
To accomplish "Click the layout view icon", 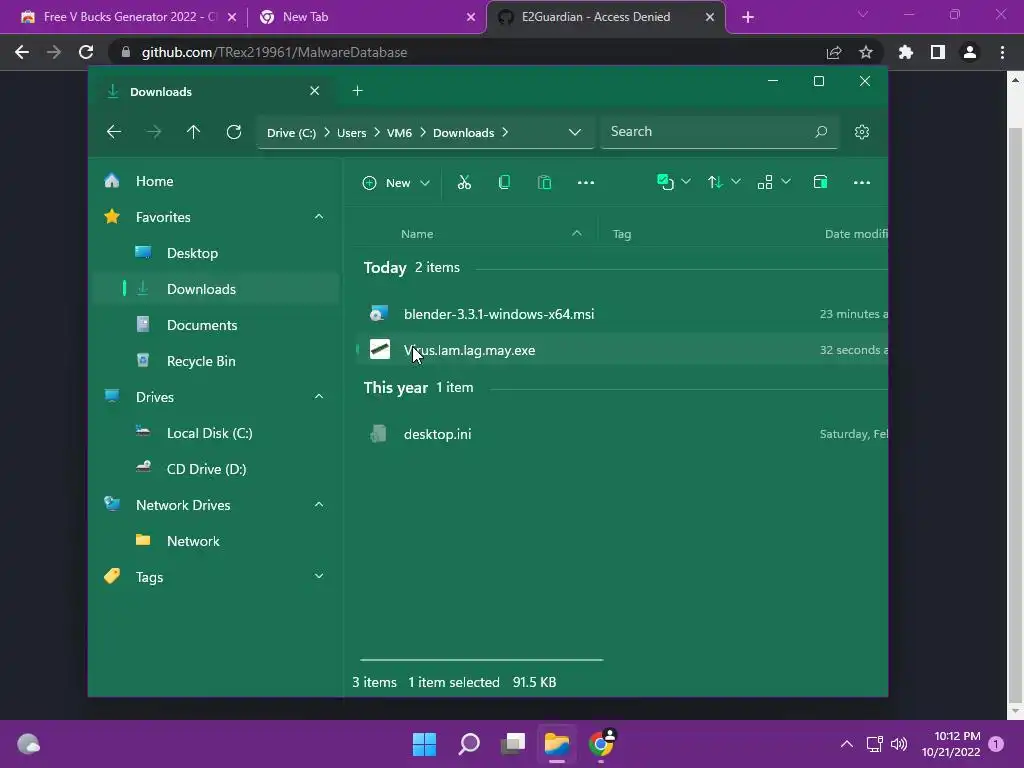I will [x=765, y=182].
